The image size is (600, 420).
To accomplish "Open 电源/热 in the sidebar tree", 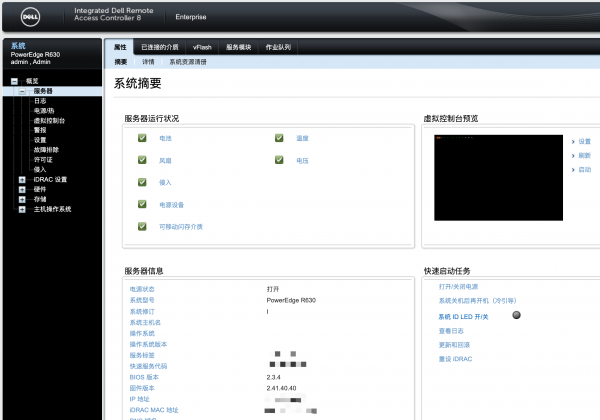I will coord(44,111).
